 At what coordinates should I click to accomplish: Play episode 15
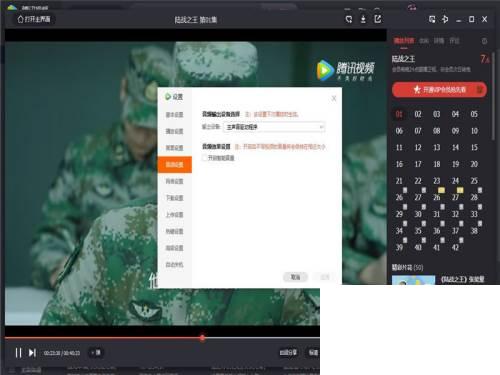(474, 148)
